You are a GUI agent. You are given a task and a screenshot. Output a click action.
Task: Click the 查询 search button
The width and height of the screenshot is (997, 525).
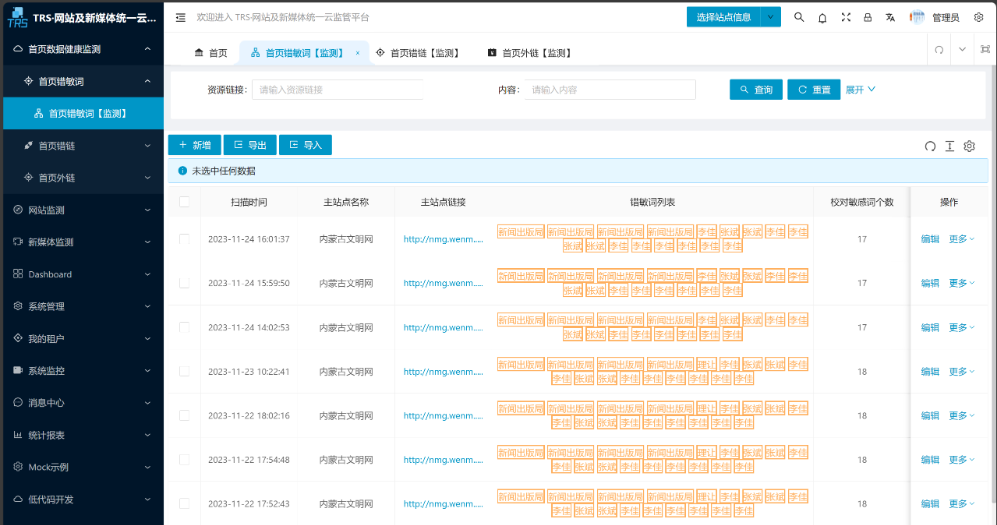(x=755, y=90)
